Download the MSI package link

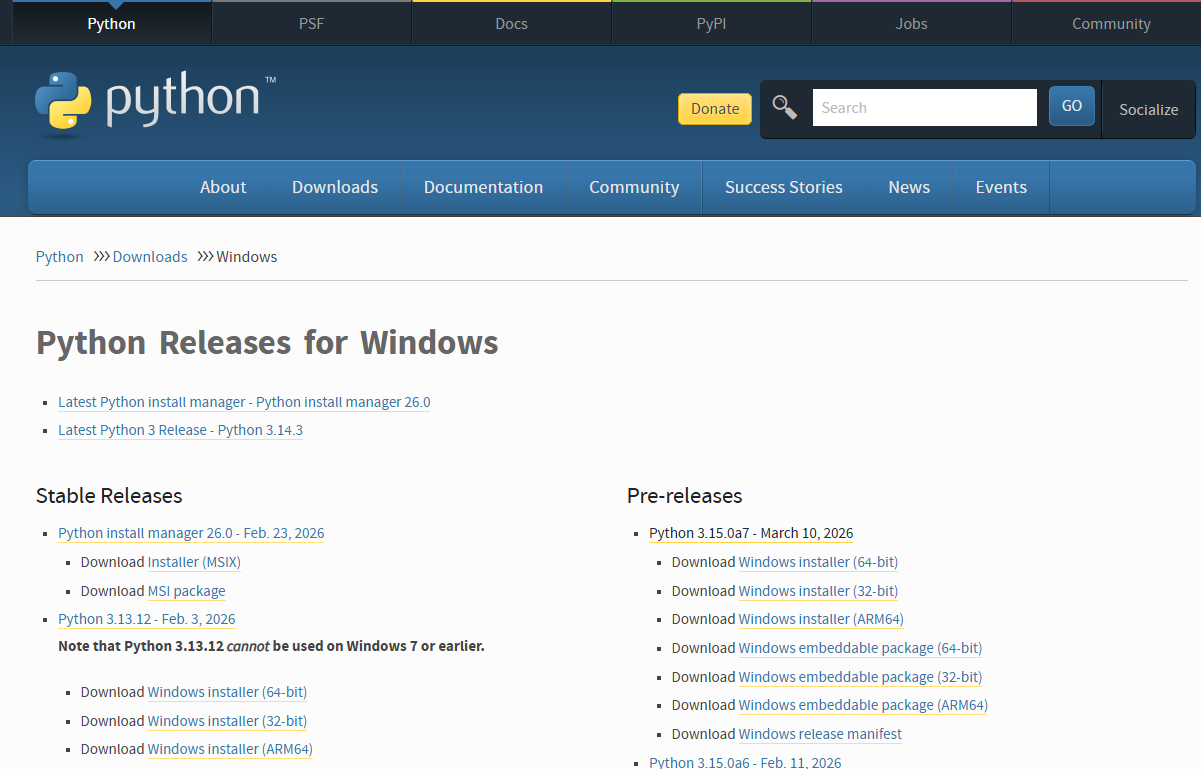pyautogui.click(x=186, y=591)
